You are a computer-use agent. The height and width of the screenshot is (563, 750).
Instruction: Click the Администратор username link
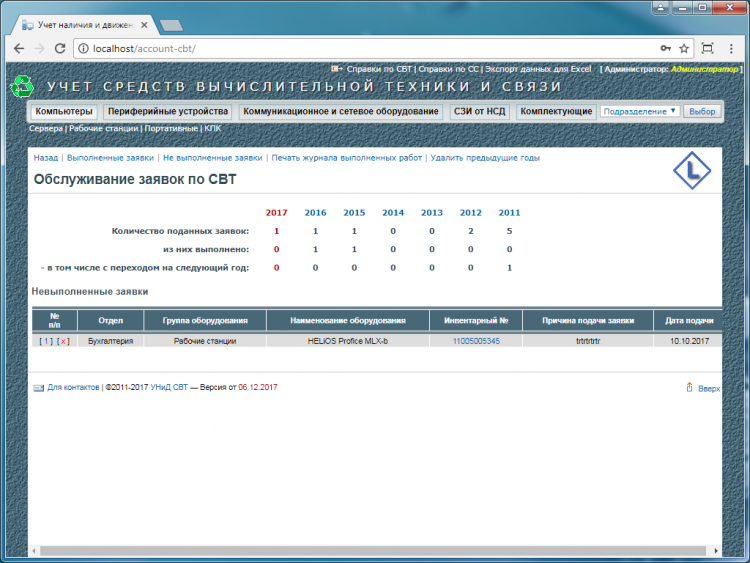coord(704,69)
